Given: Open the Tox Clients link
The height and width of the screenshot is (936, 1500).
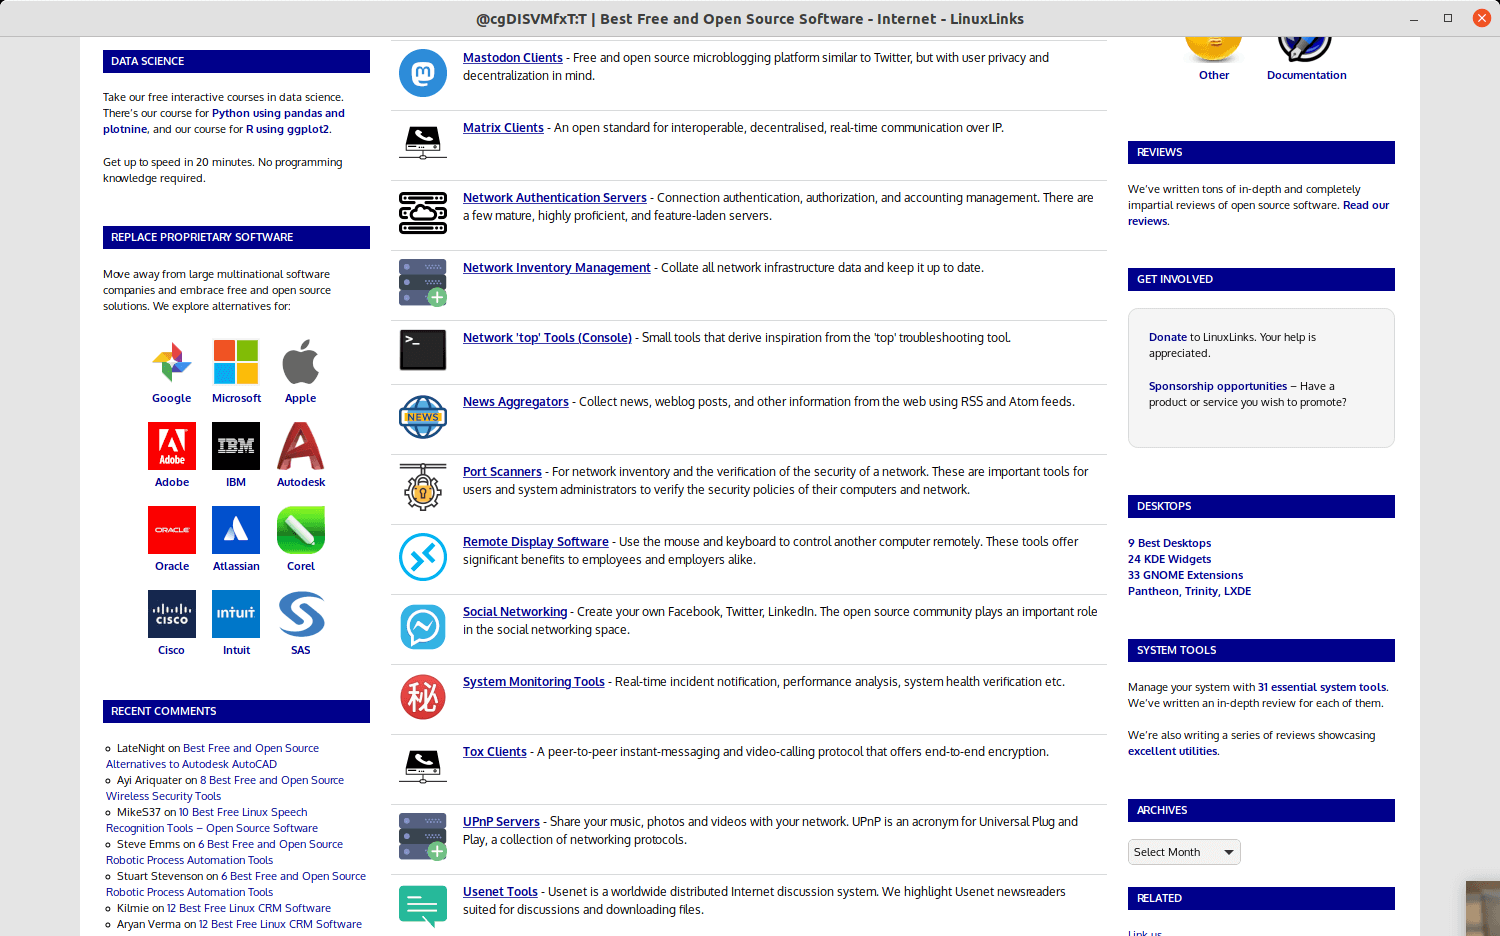Looking at the screenshot, I should [495, 752].
